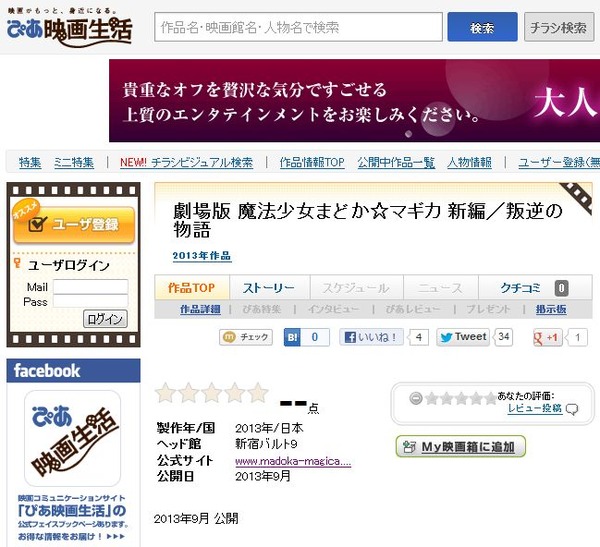
Task: Click the large average rating stars
Action: [x=212, y=393]
